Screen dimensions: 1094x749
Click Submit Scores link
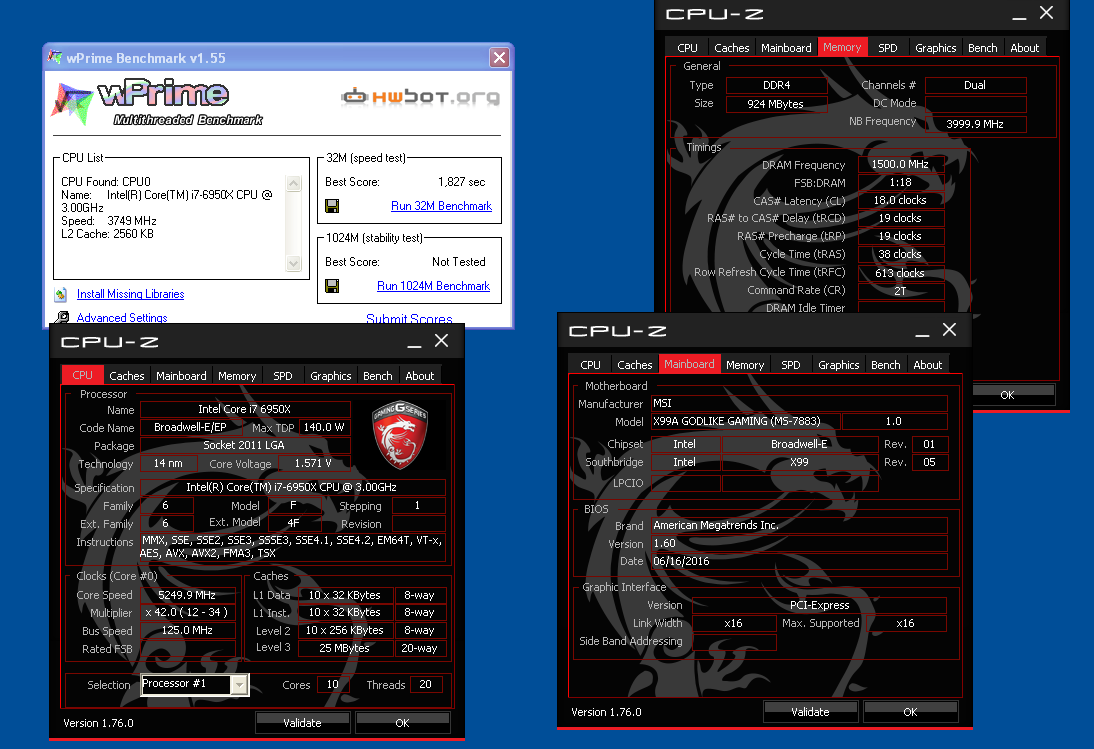coord(410,319)
